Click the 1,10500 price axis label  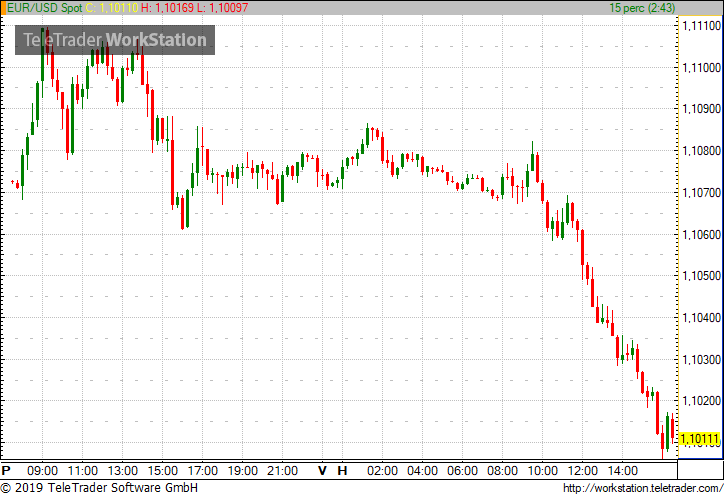pos(701,276)
